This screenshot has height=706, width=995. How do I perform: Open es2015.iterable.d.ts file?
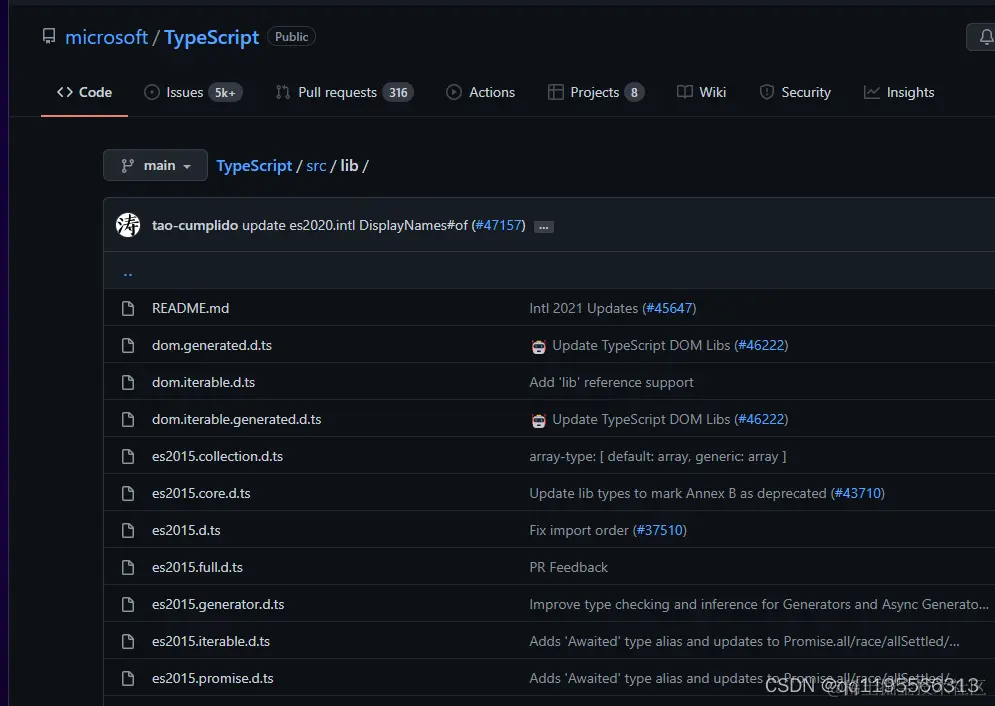click(x=211, y=641)
